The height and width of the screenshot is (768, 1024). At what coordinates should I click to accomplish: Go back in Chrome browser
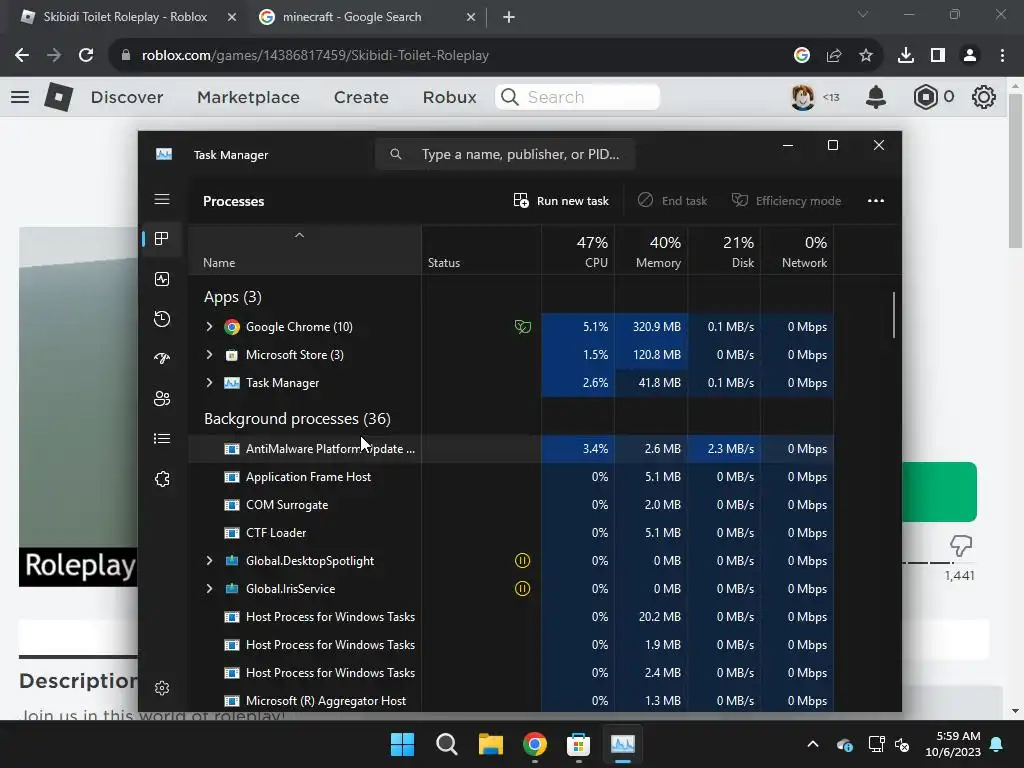(22, 56)
